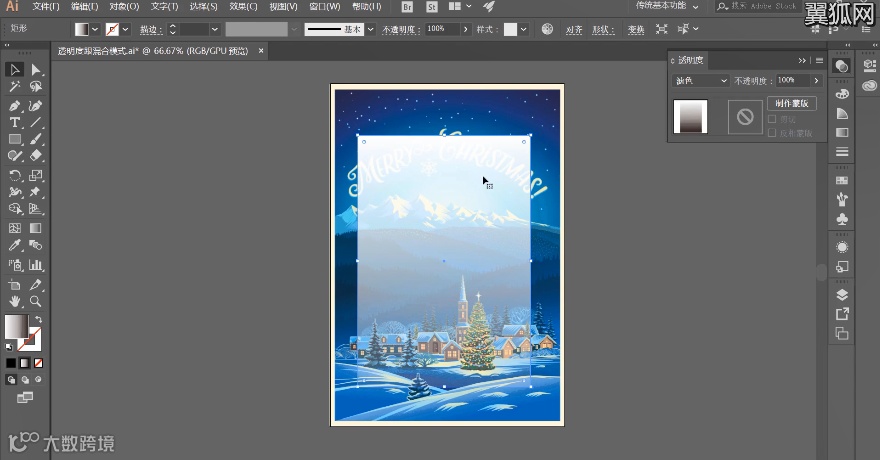Click the 对齐 link in control bar

(x=573, y=29)
